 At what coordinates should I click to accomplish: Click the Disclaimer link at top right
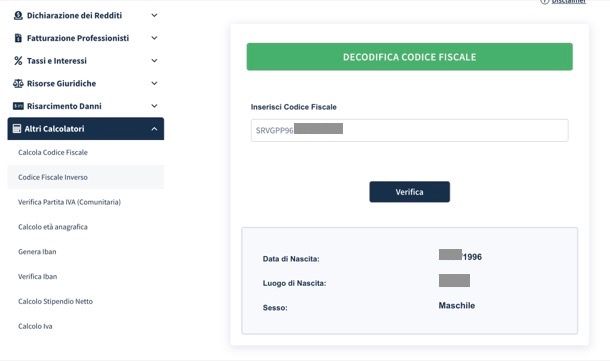(568, 2)
